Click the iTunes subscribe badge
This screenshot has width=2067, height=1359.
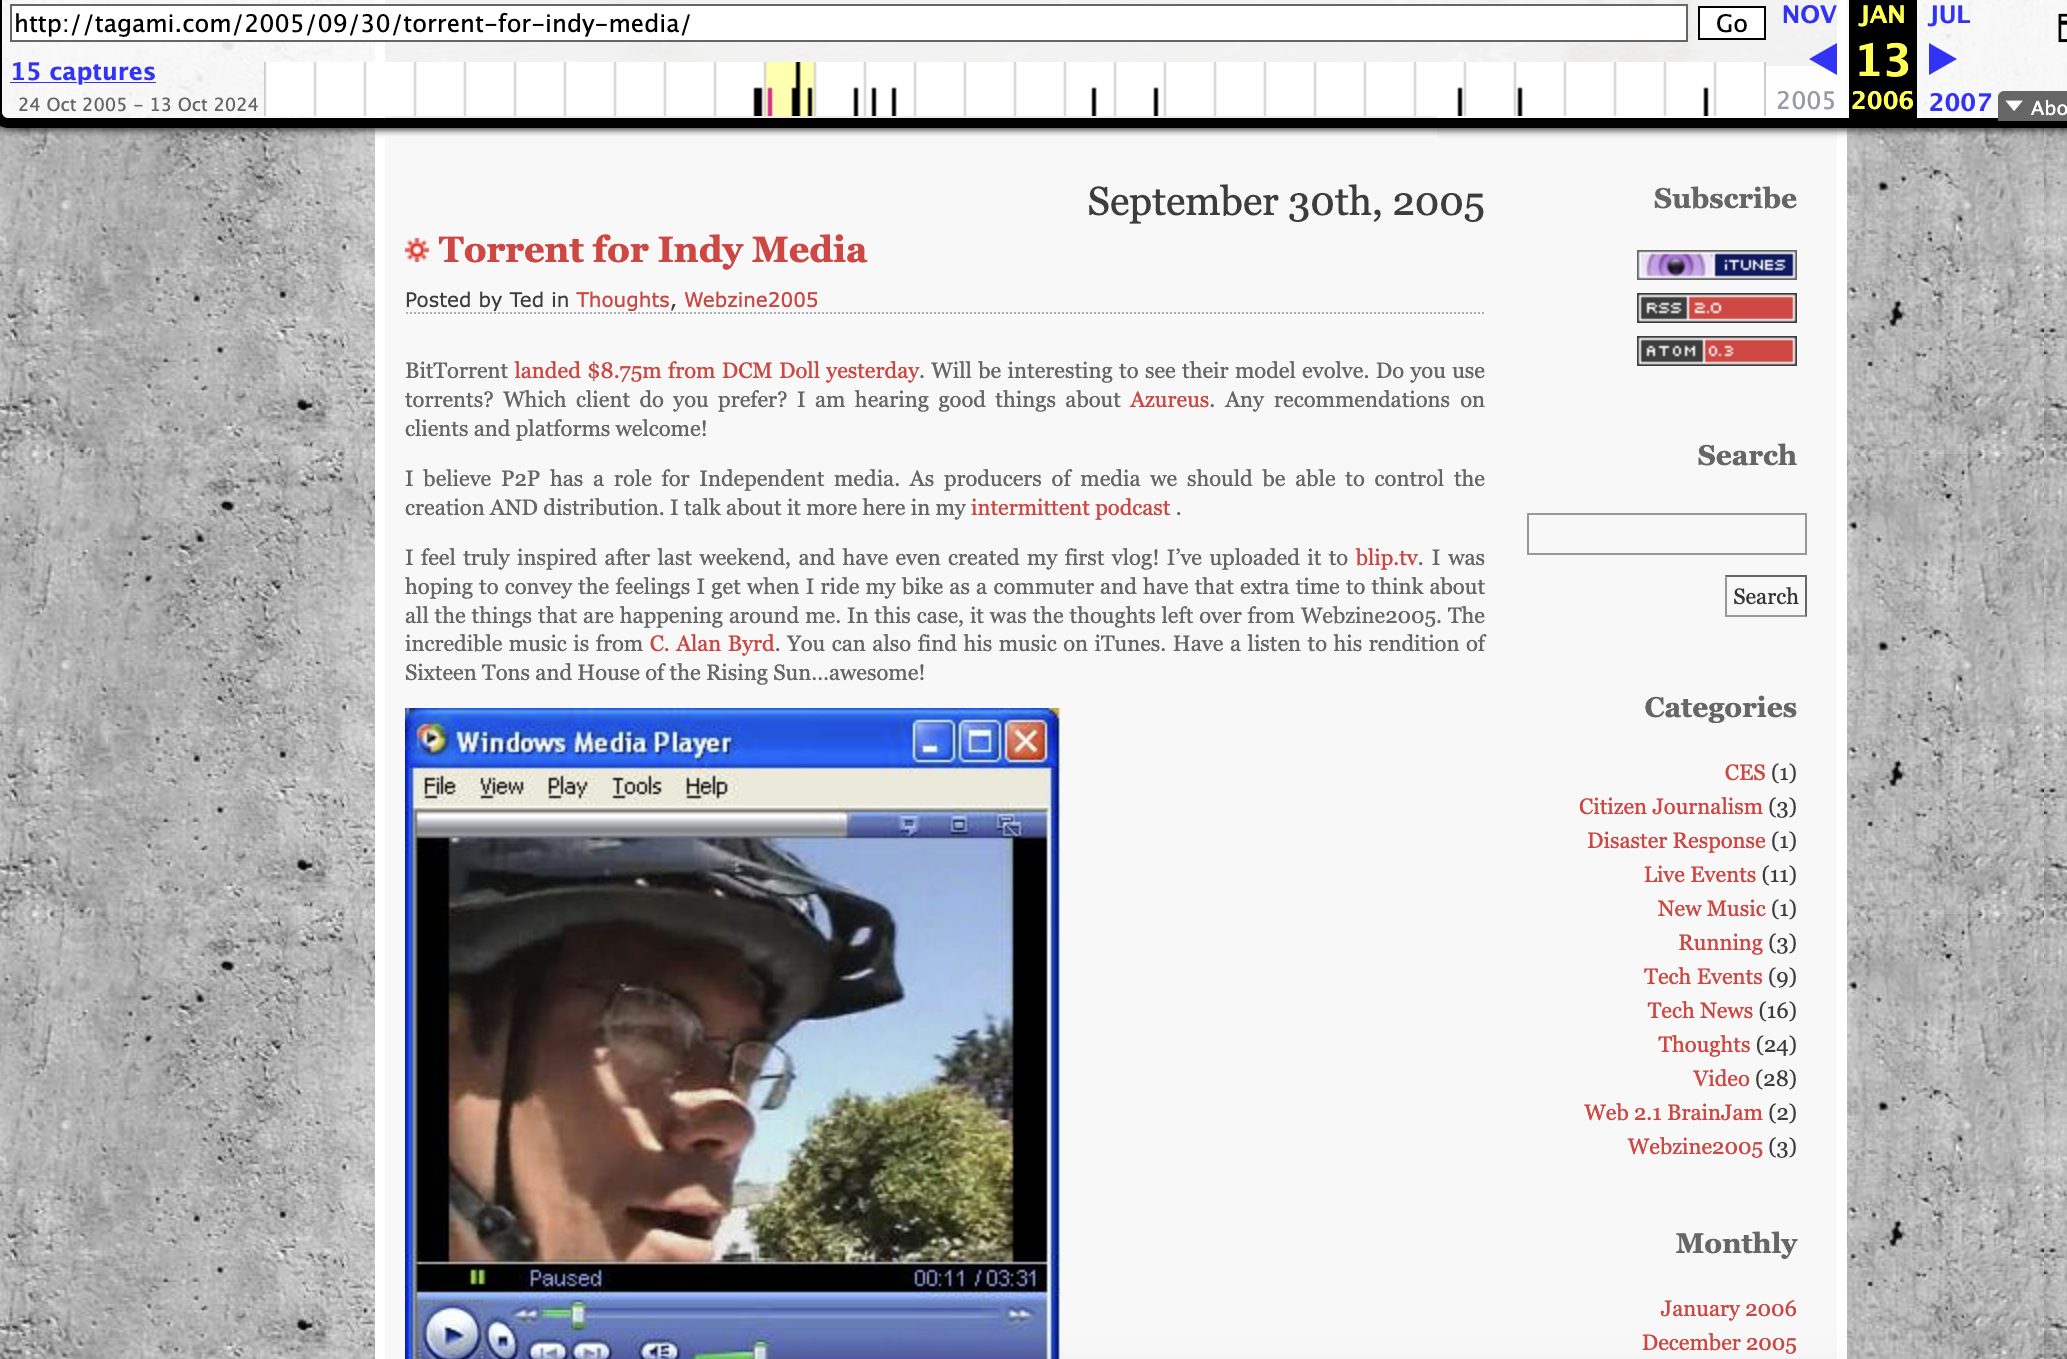1715,265
